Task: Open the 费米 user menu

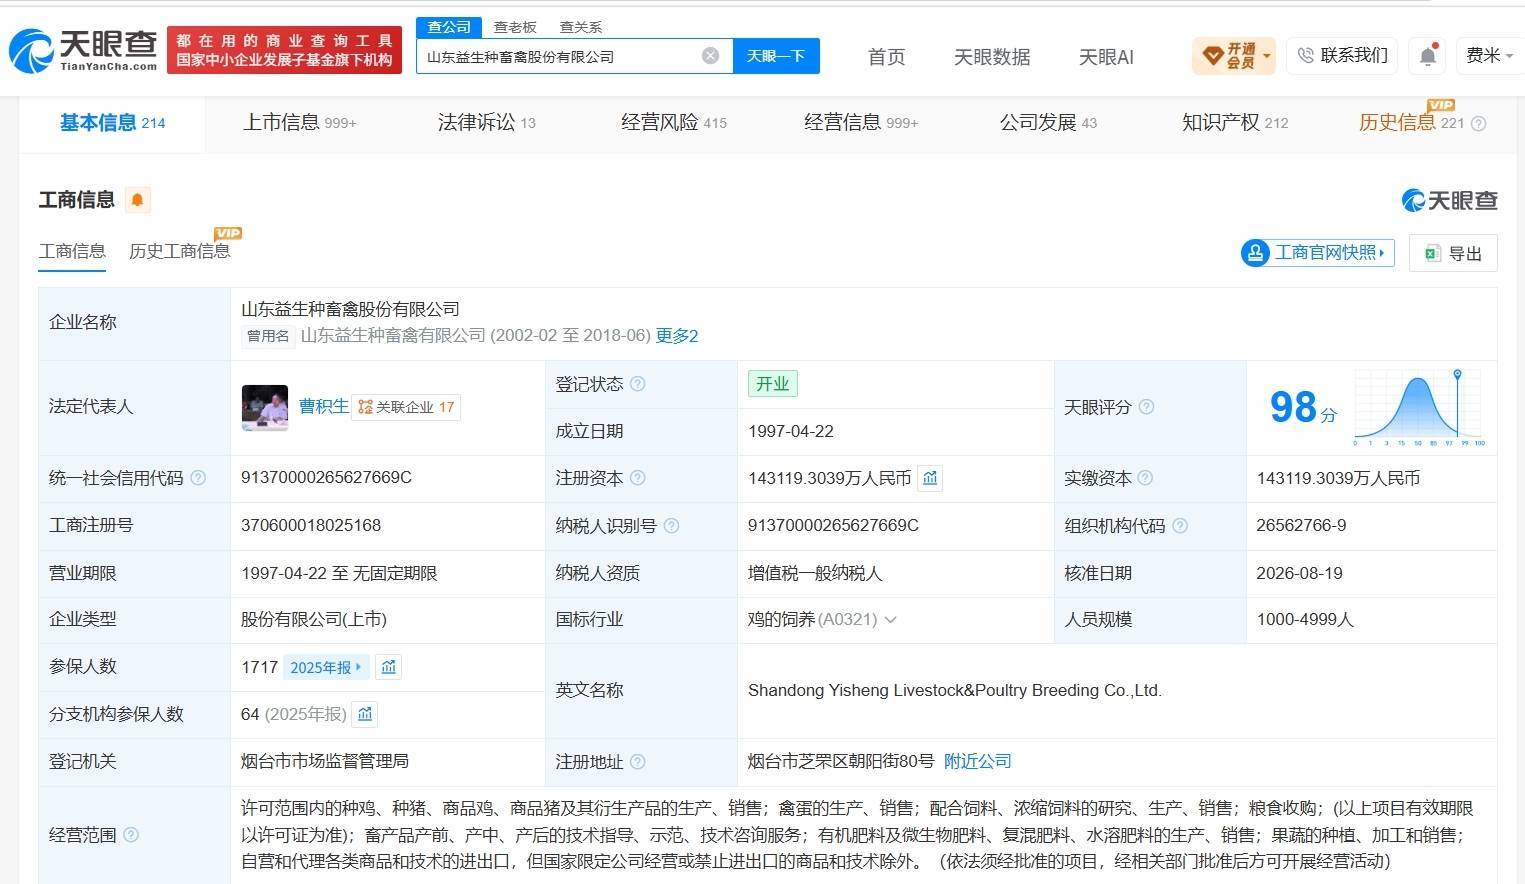Action: point(1489,56)
